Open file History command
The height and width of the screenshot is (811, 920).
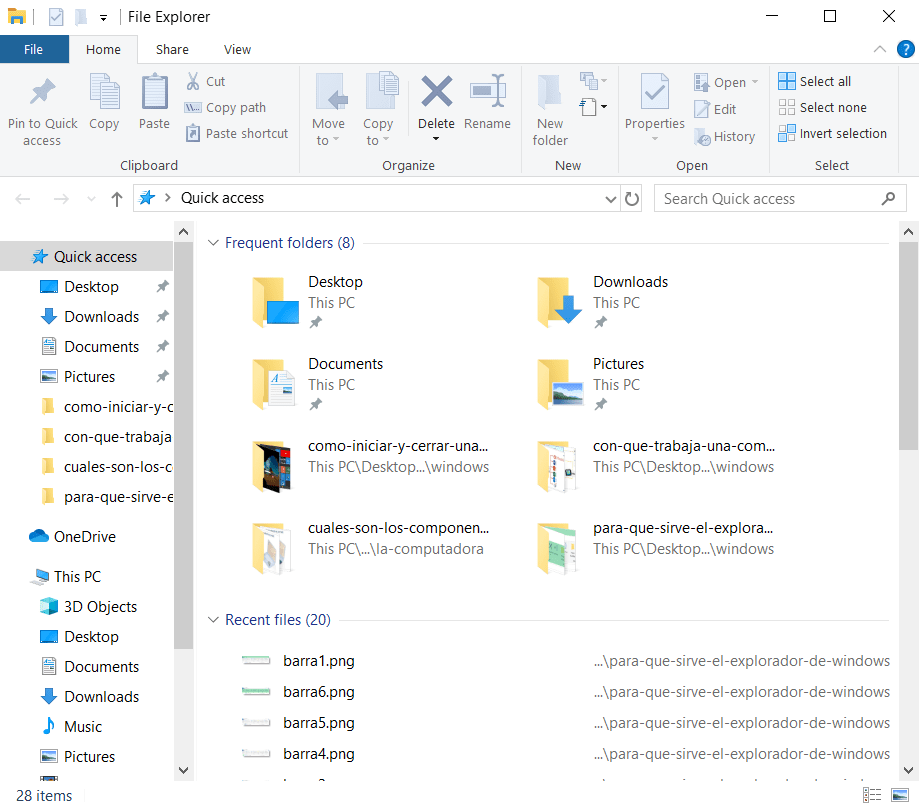[x=725, y=137]
